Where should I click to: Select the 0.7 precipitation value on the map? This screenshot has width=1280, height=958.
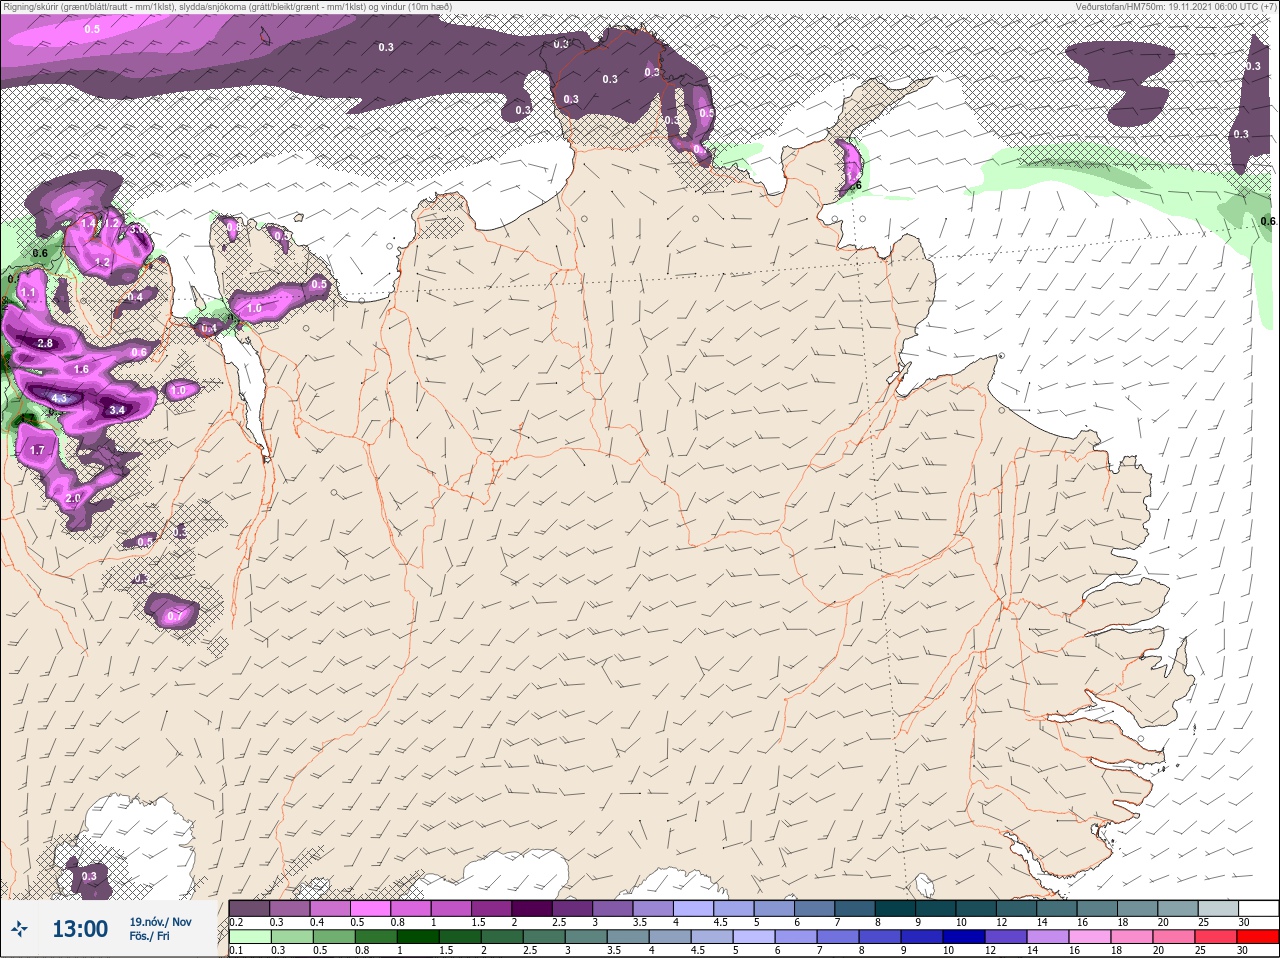174,616
